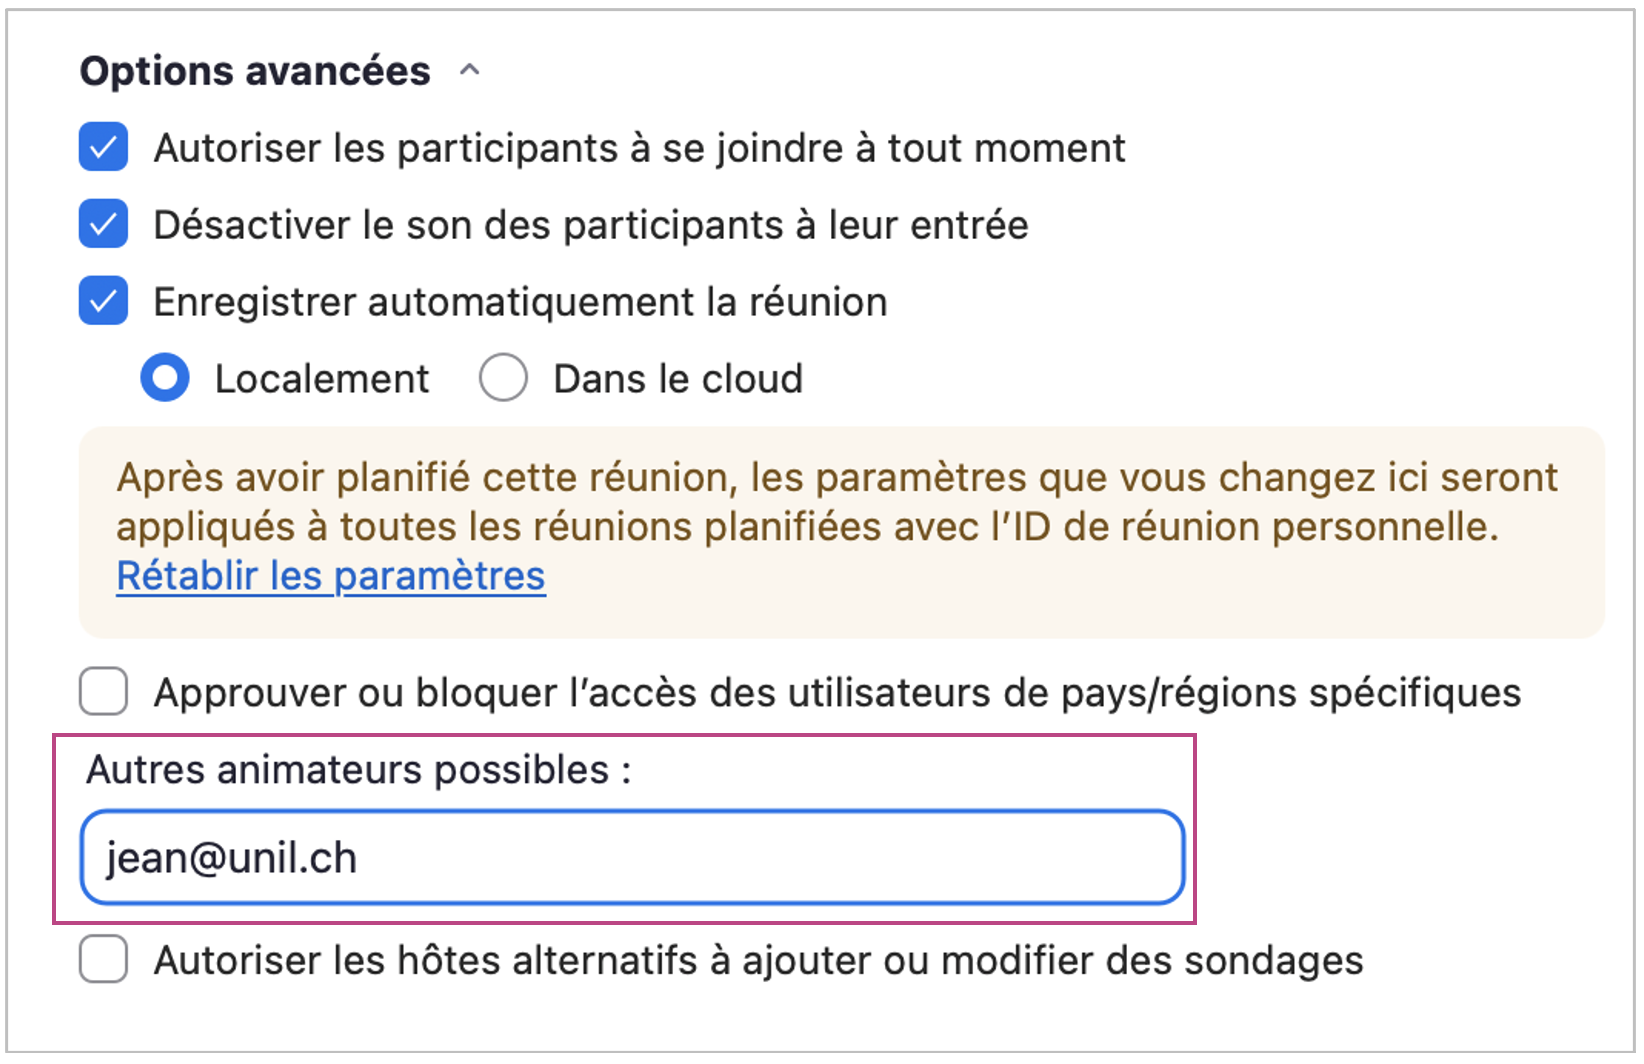Click the Enregistrer automatiquement la réunion label
The image size is (1644, 1064).
pos(520,302)
